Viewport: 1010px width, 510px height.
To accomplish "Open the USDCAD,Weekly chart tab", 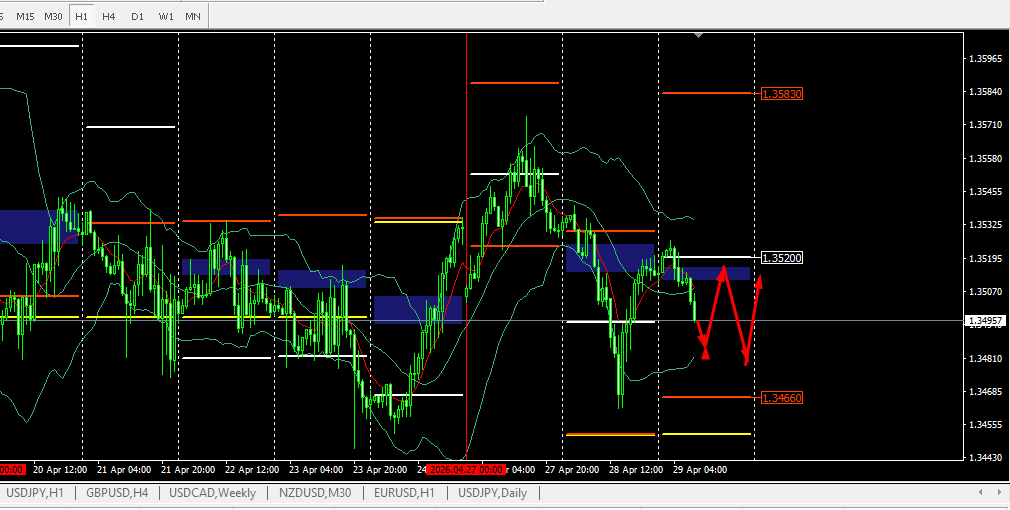I will pyautogui.click(x=212, y=493).
